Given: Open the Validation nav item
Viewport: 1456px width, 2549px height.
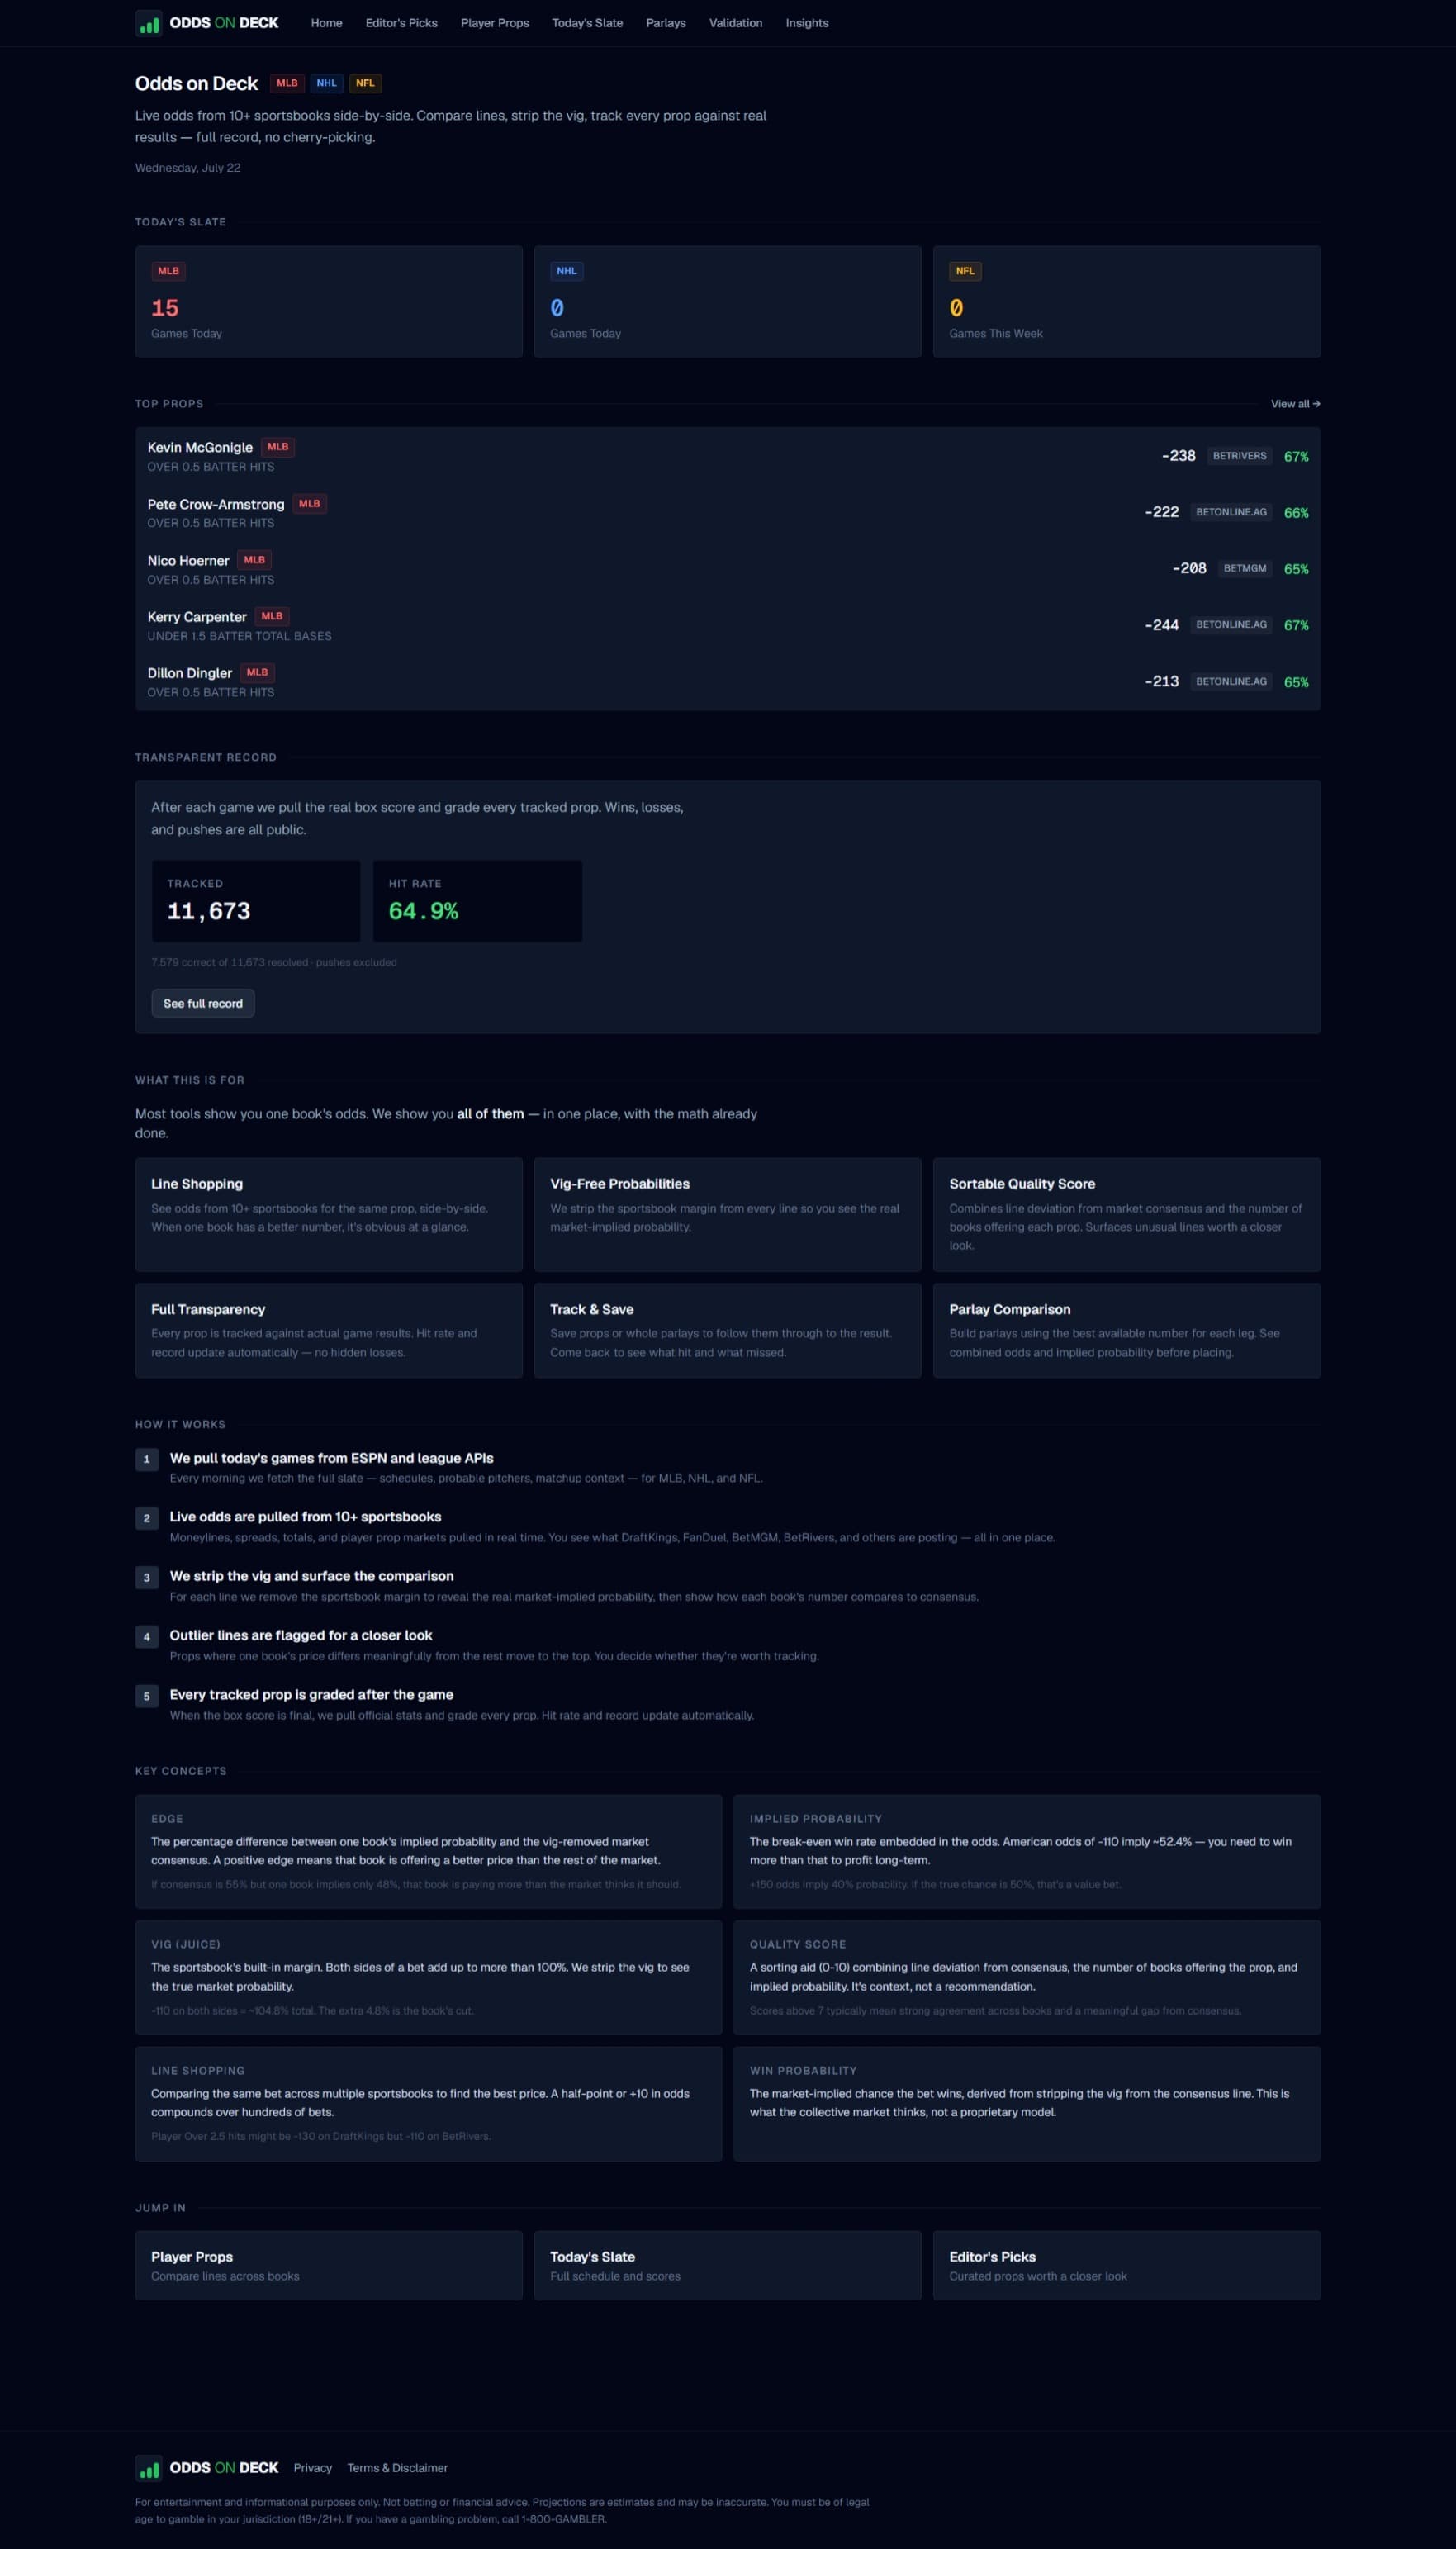Looking at the screenshot, I should coord(736,23).
